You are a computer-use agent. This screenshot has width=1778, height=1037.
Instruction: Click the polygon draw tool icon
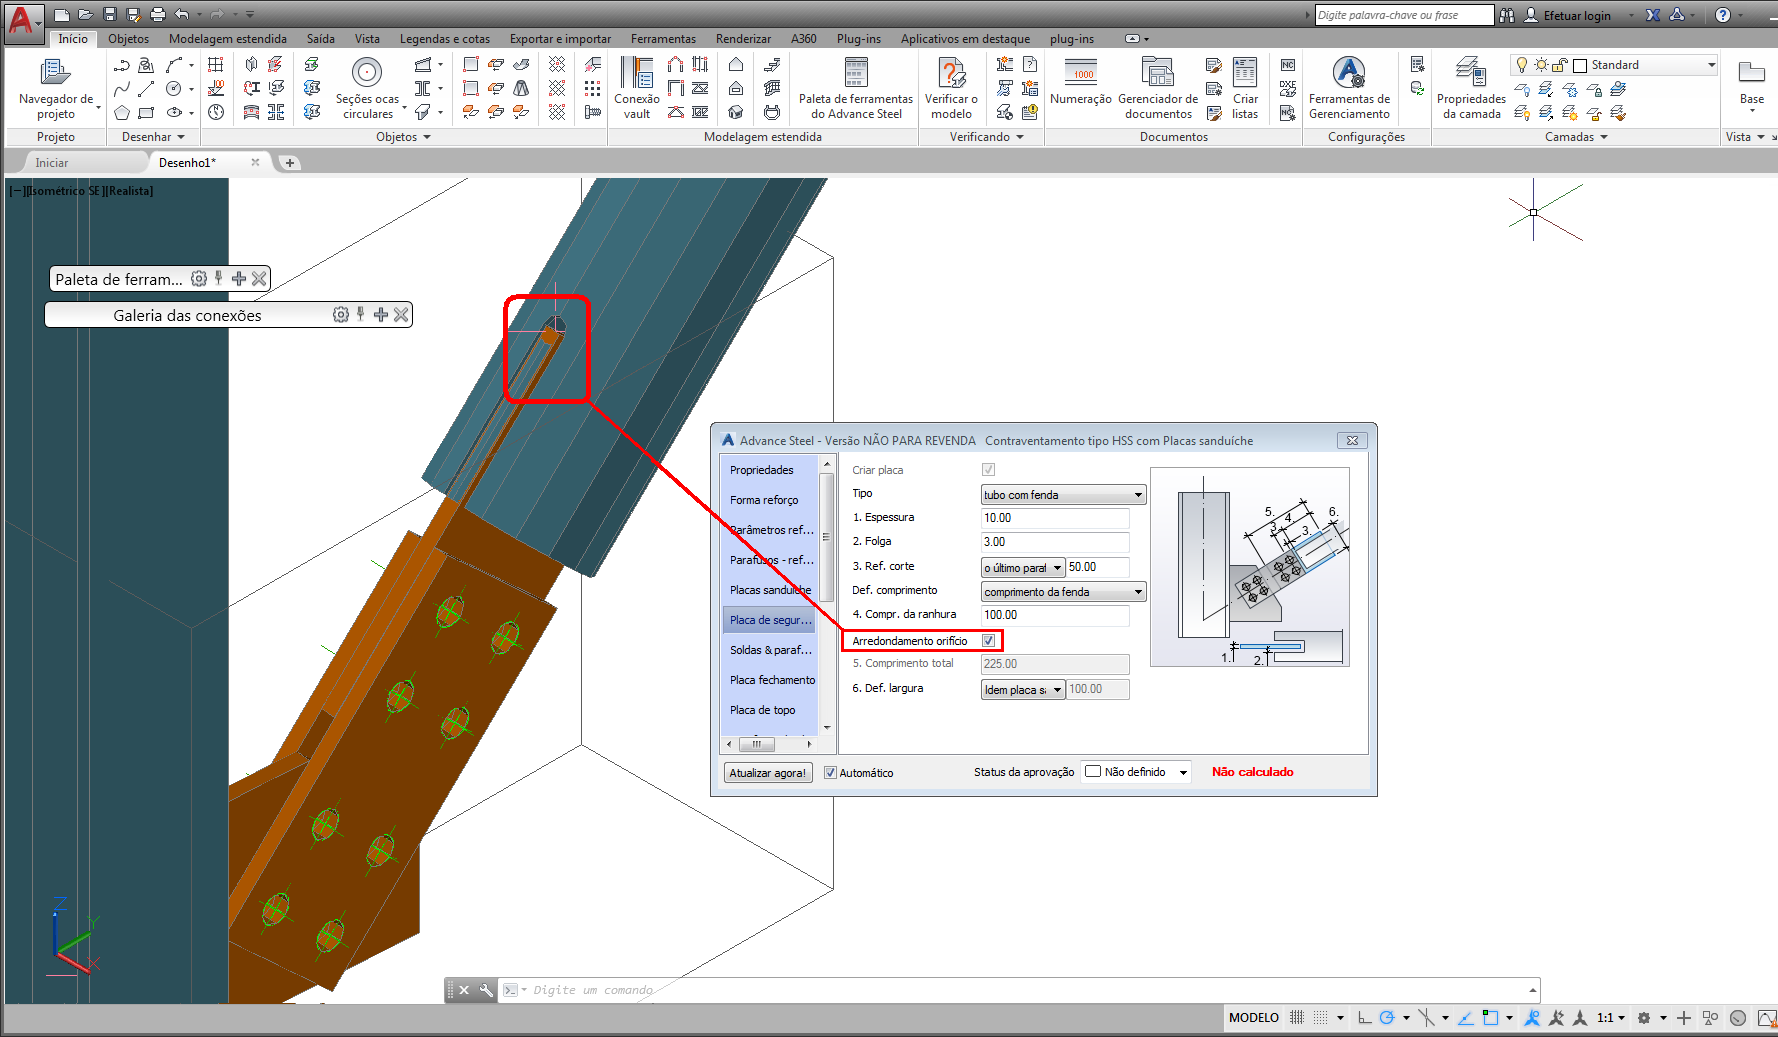coord(122,113)
